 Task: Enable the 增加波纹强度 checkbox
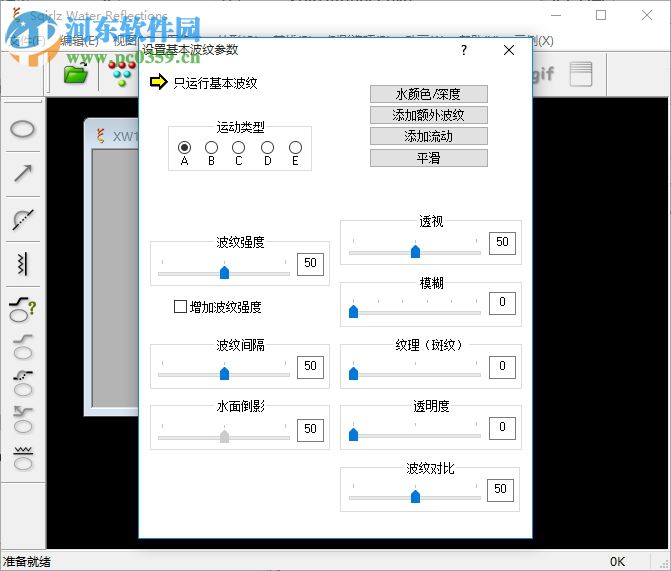coord(181,306)
